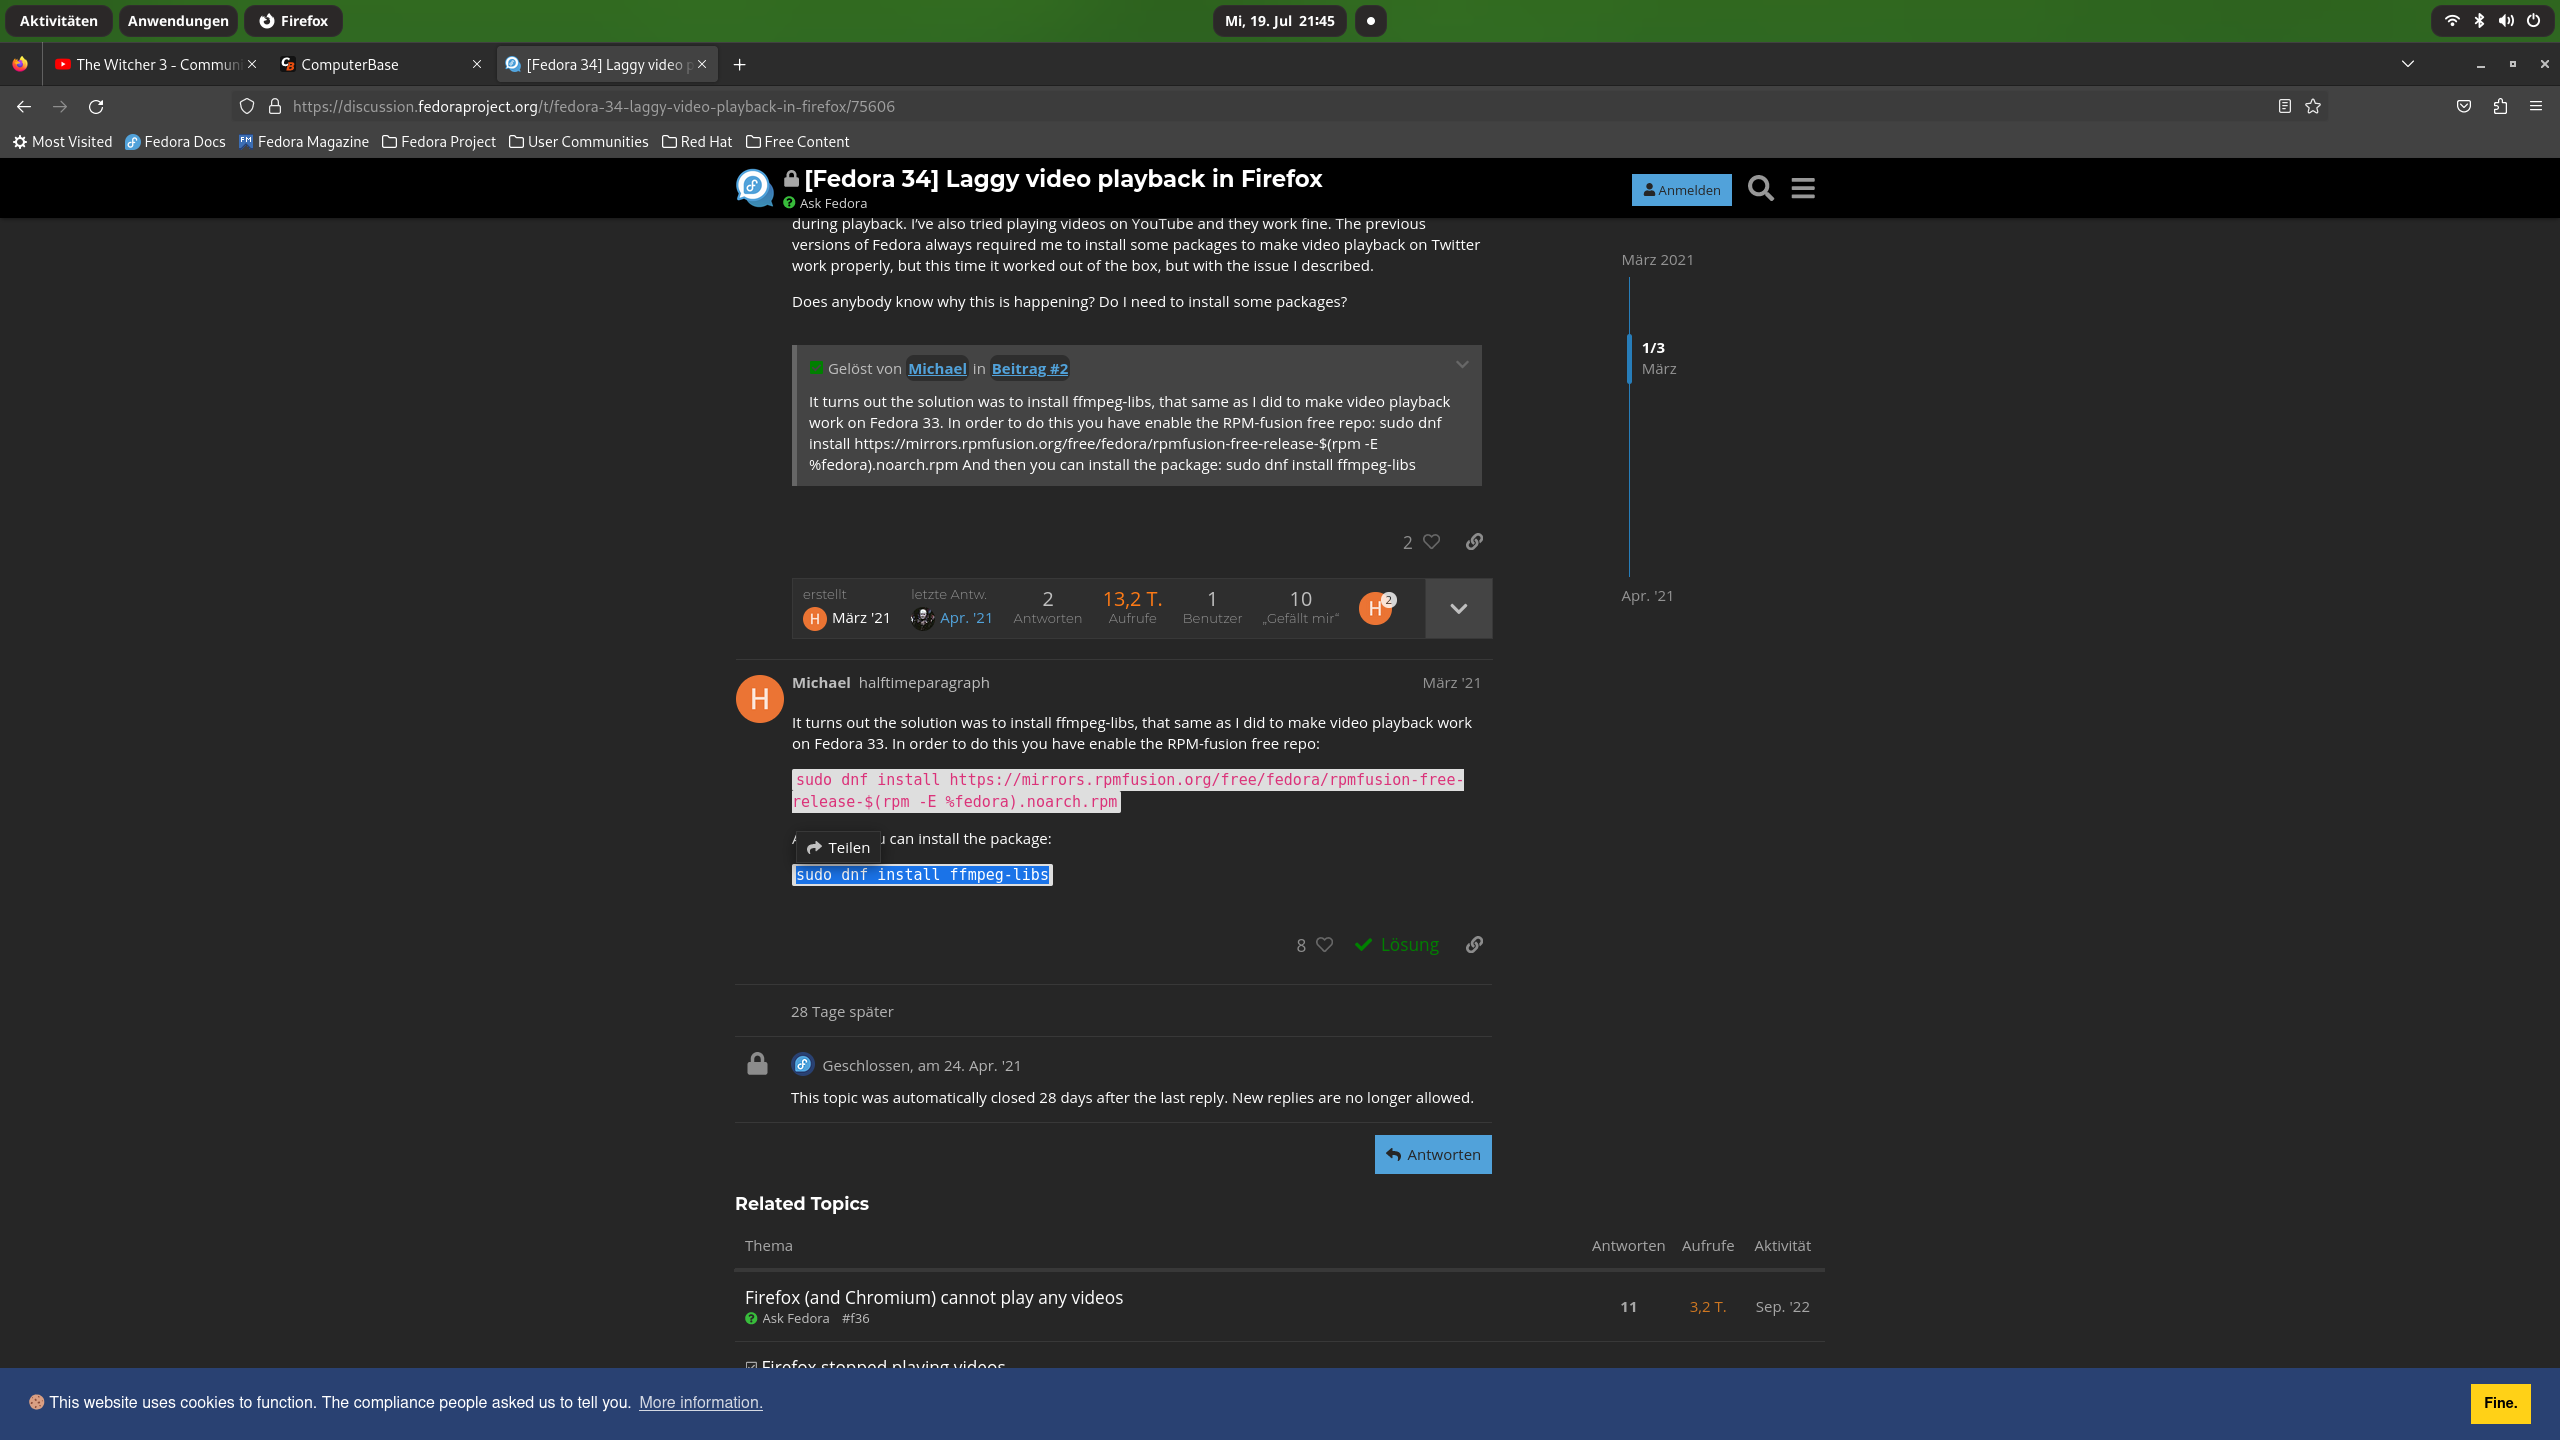2560x1440 pixels.
Task: Copy link to the first post
Action: point(1474,541)
